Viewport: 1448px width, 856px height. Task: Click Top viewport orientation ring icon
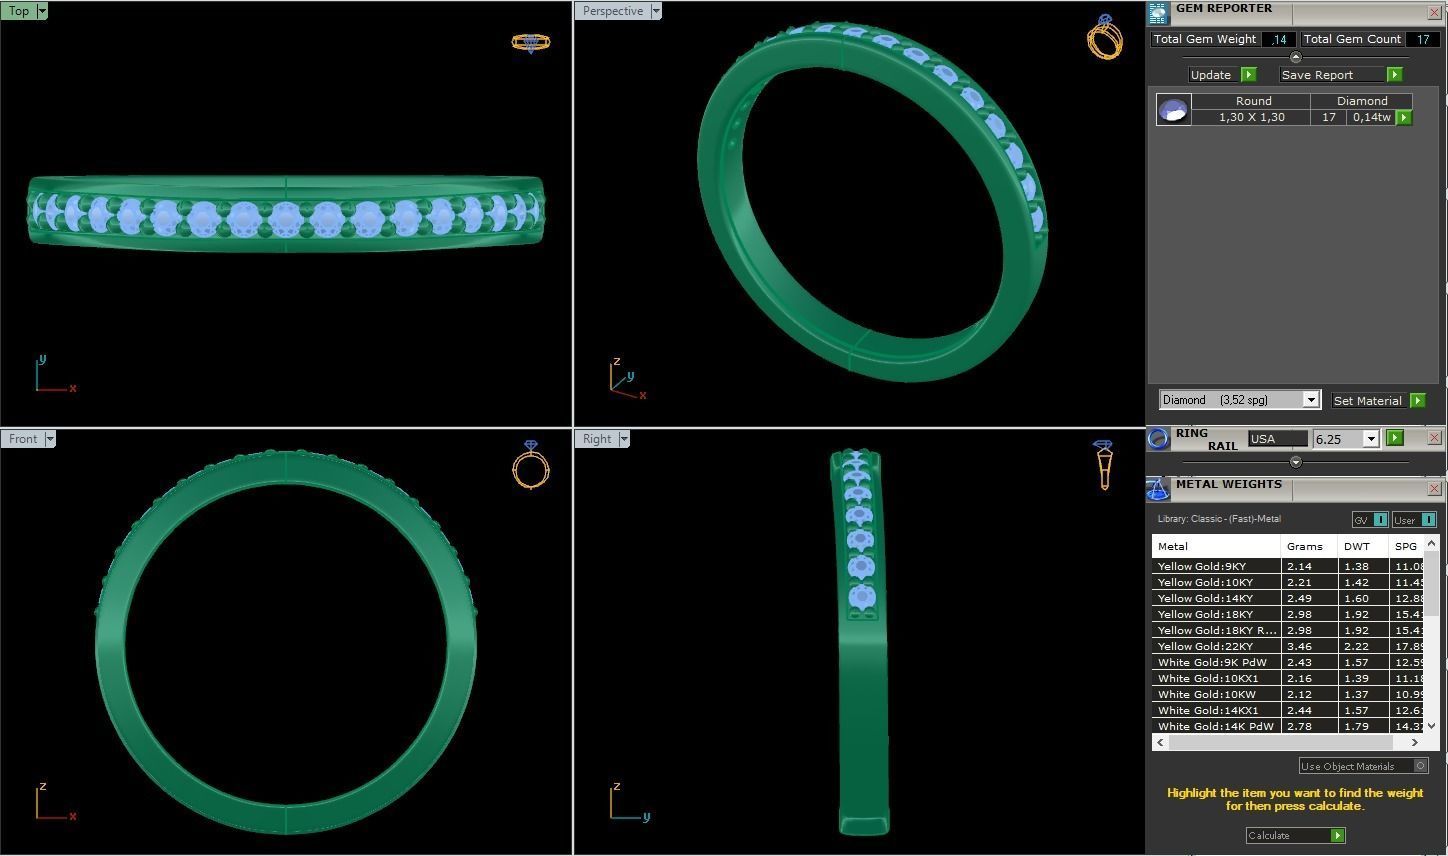(x=530, y=42)
